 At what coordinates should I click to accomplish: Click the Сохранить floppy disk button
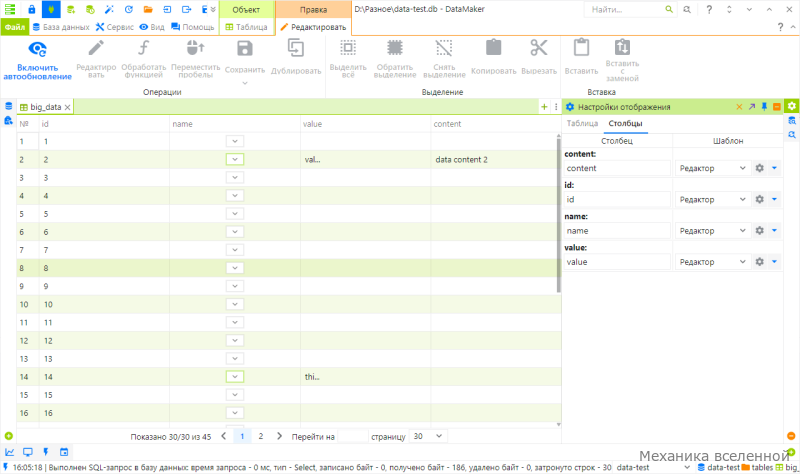pyautogui.click(x=245, y=56)
